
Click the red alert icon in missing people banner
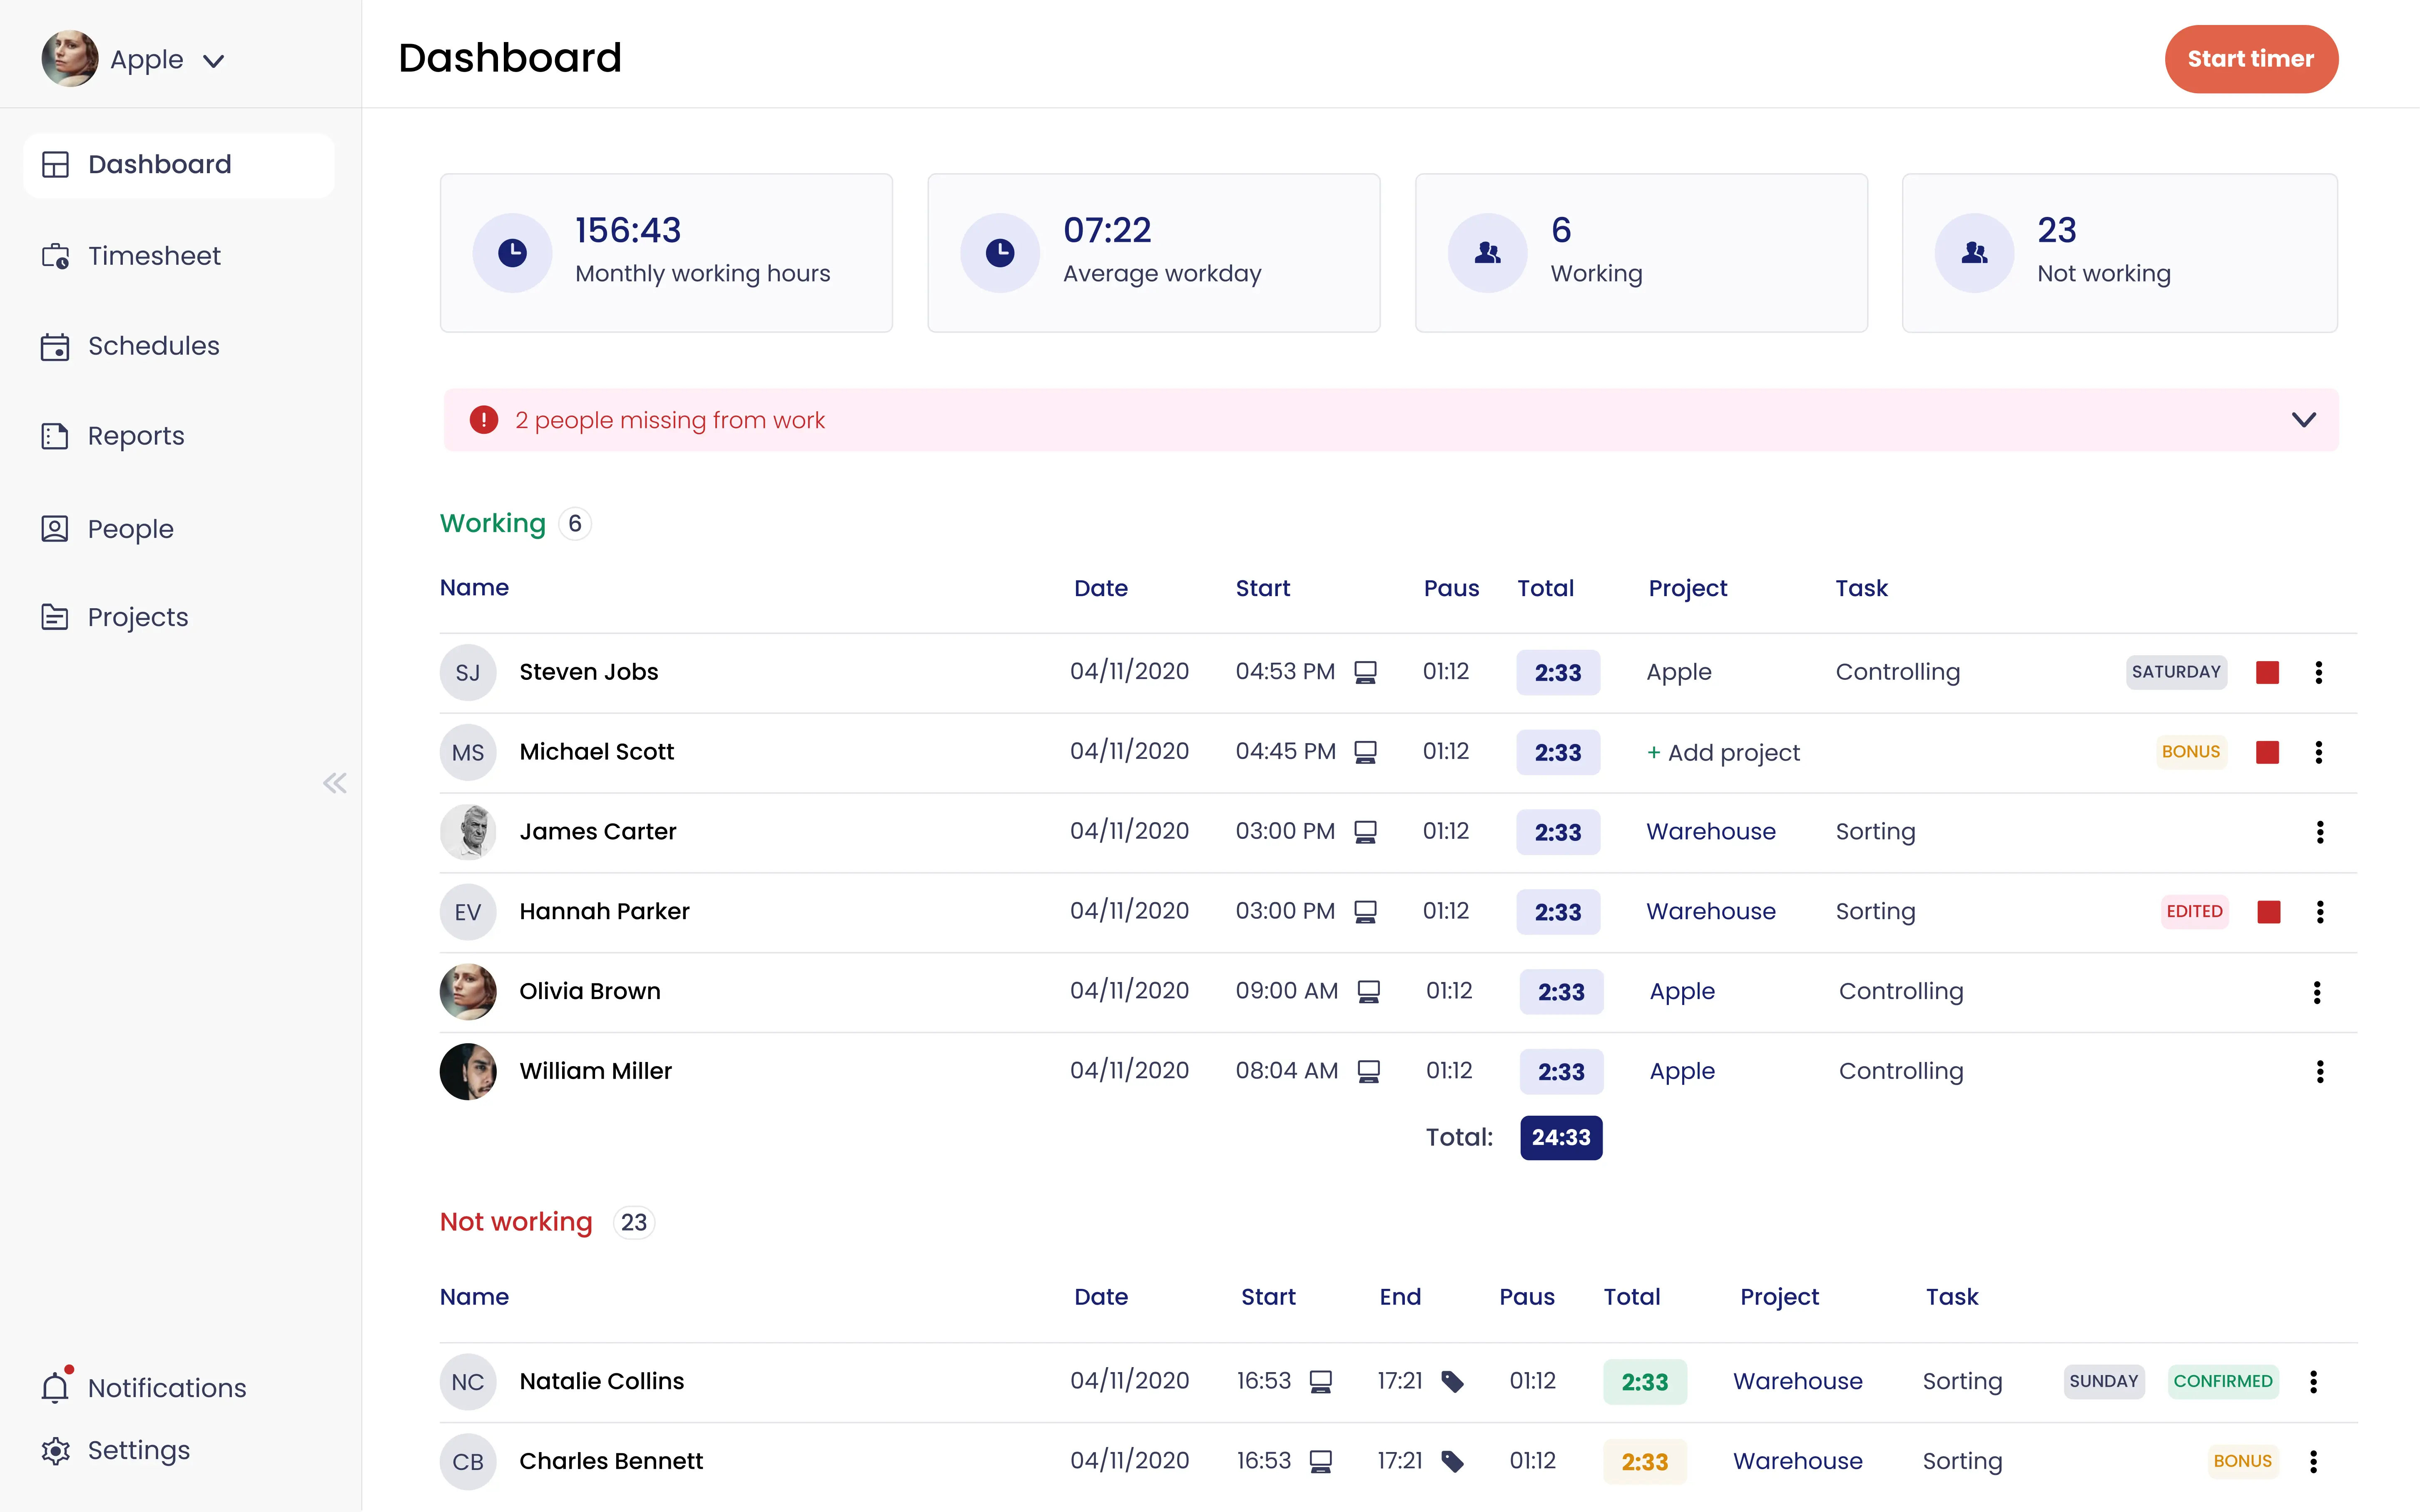point(484,420)
